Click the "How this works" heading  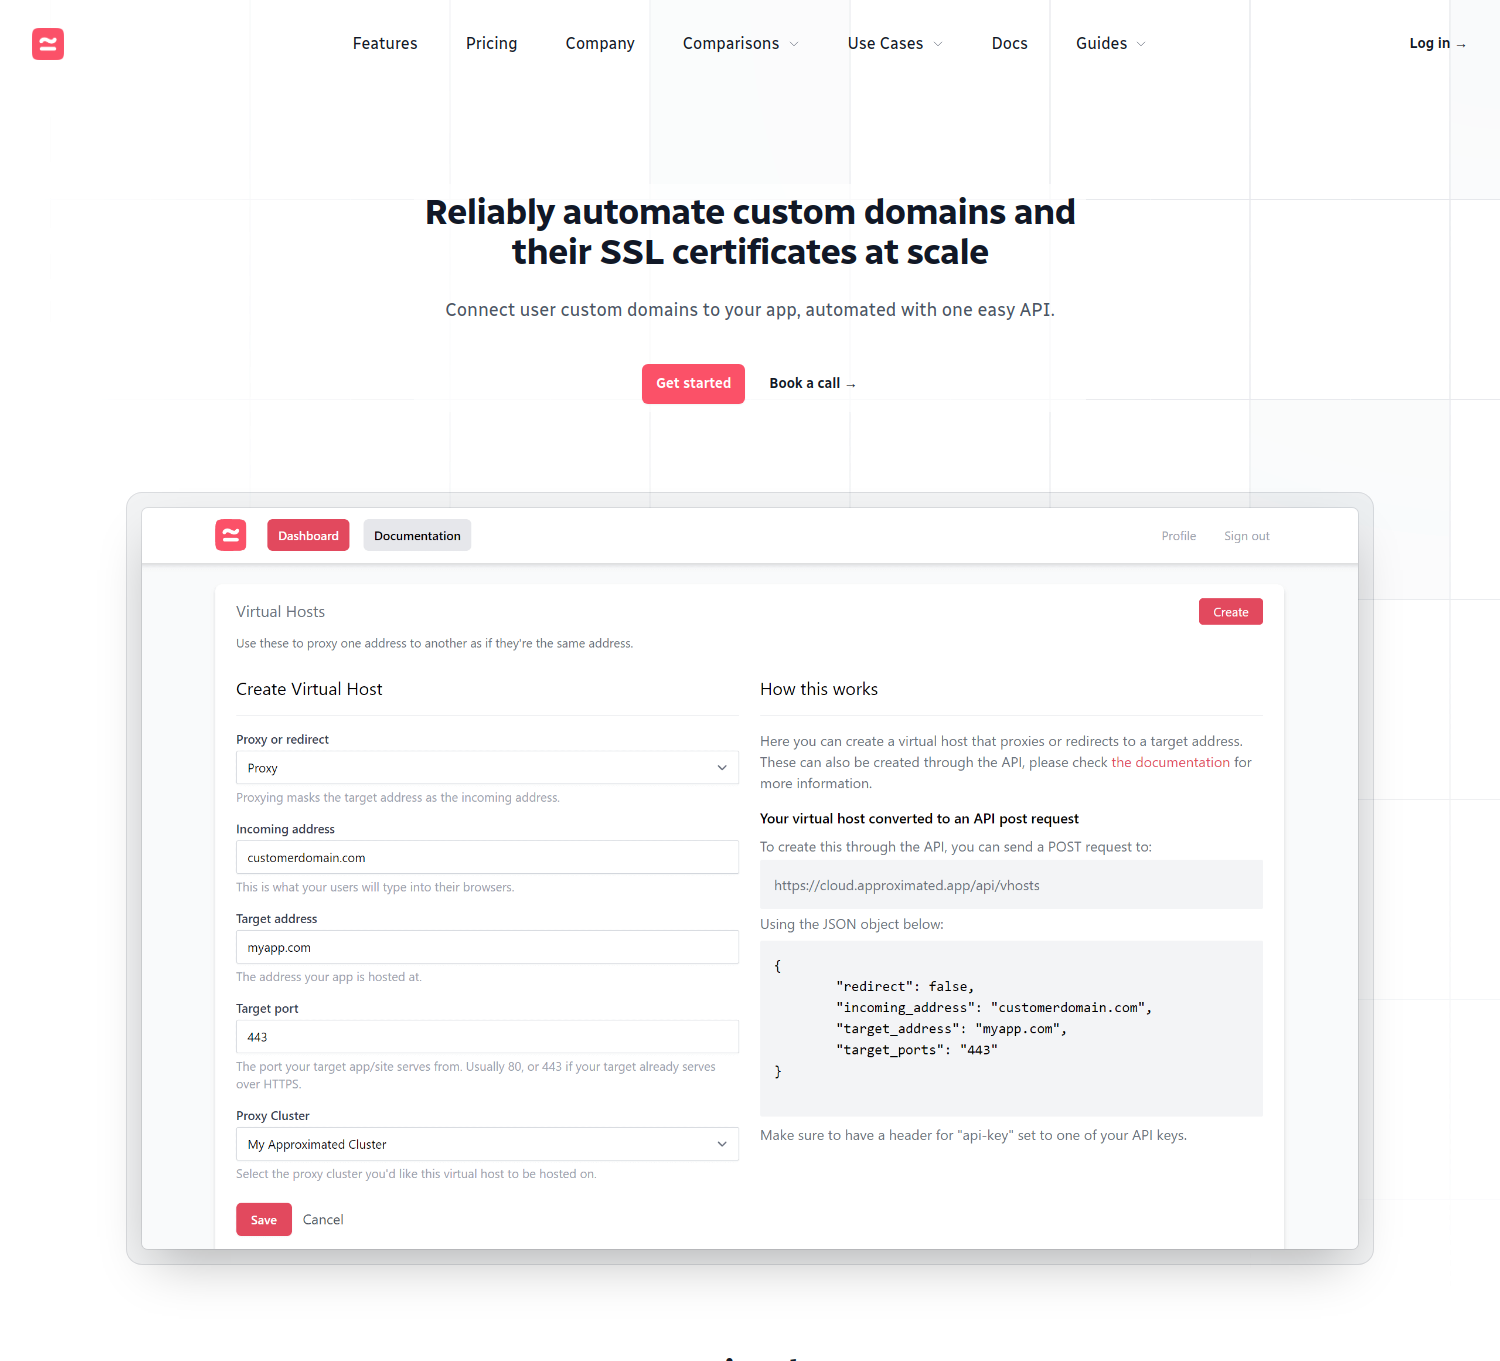819,689
